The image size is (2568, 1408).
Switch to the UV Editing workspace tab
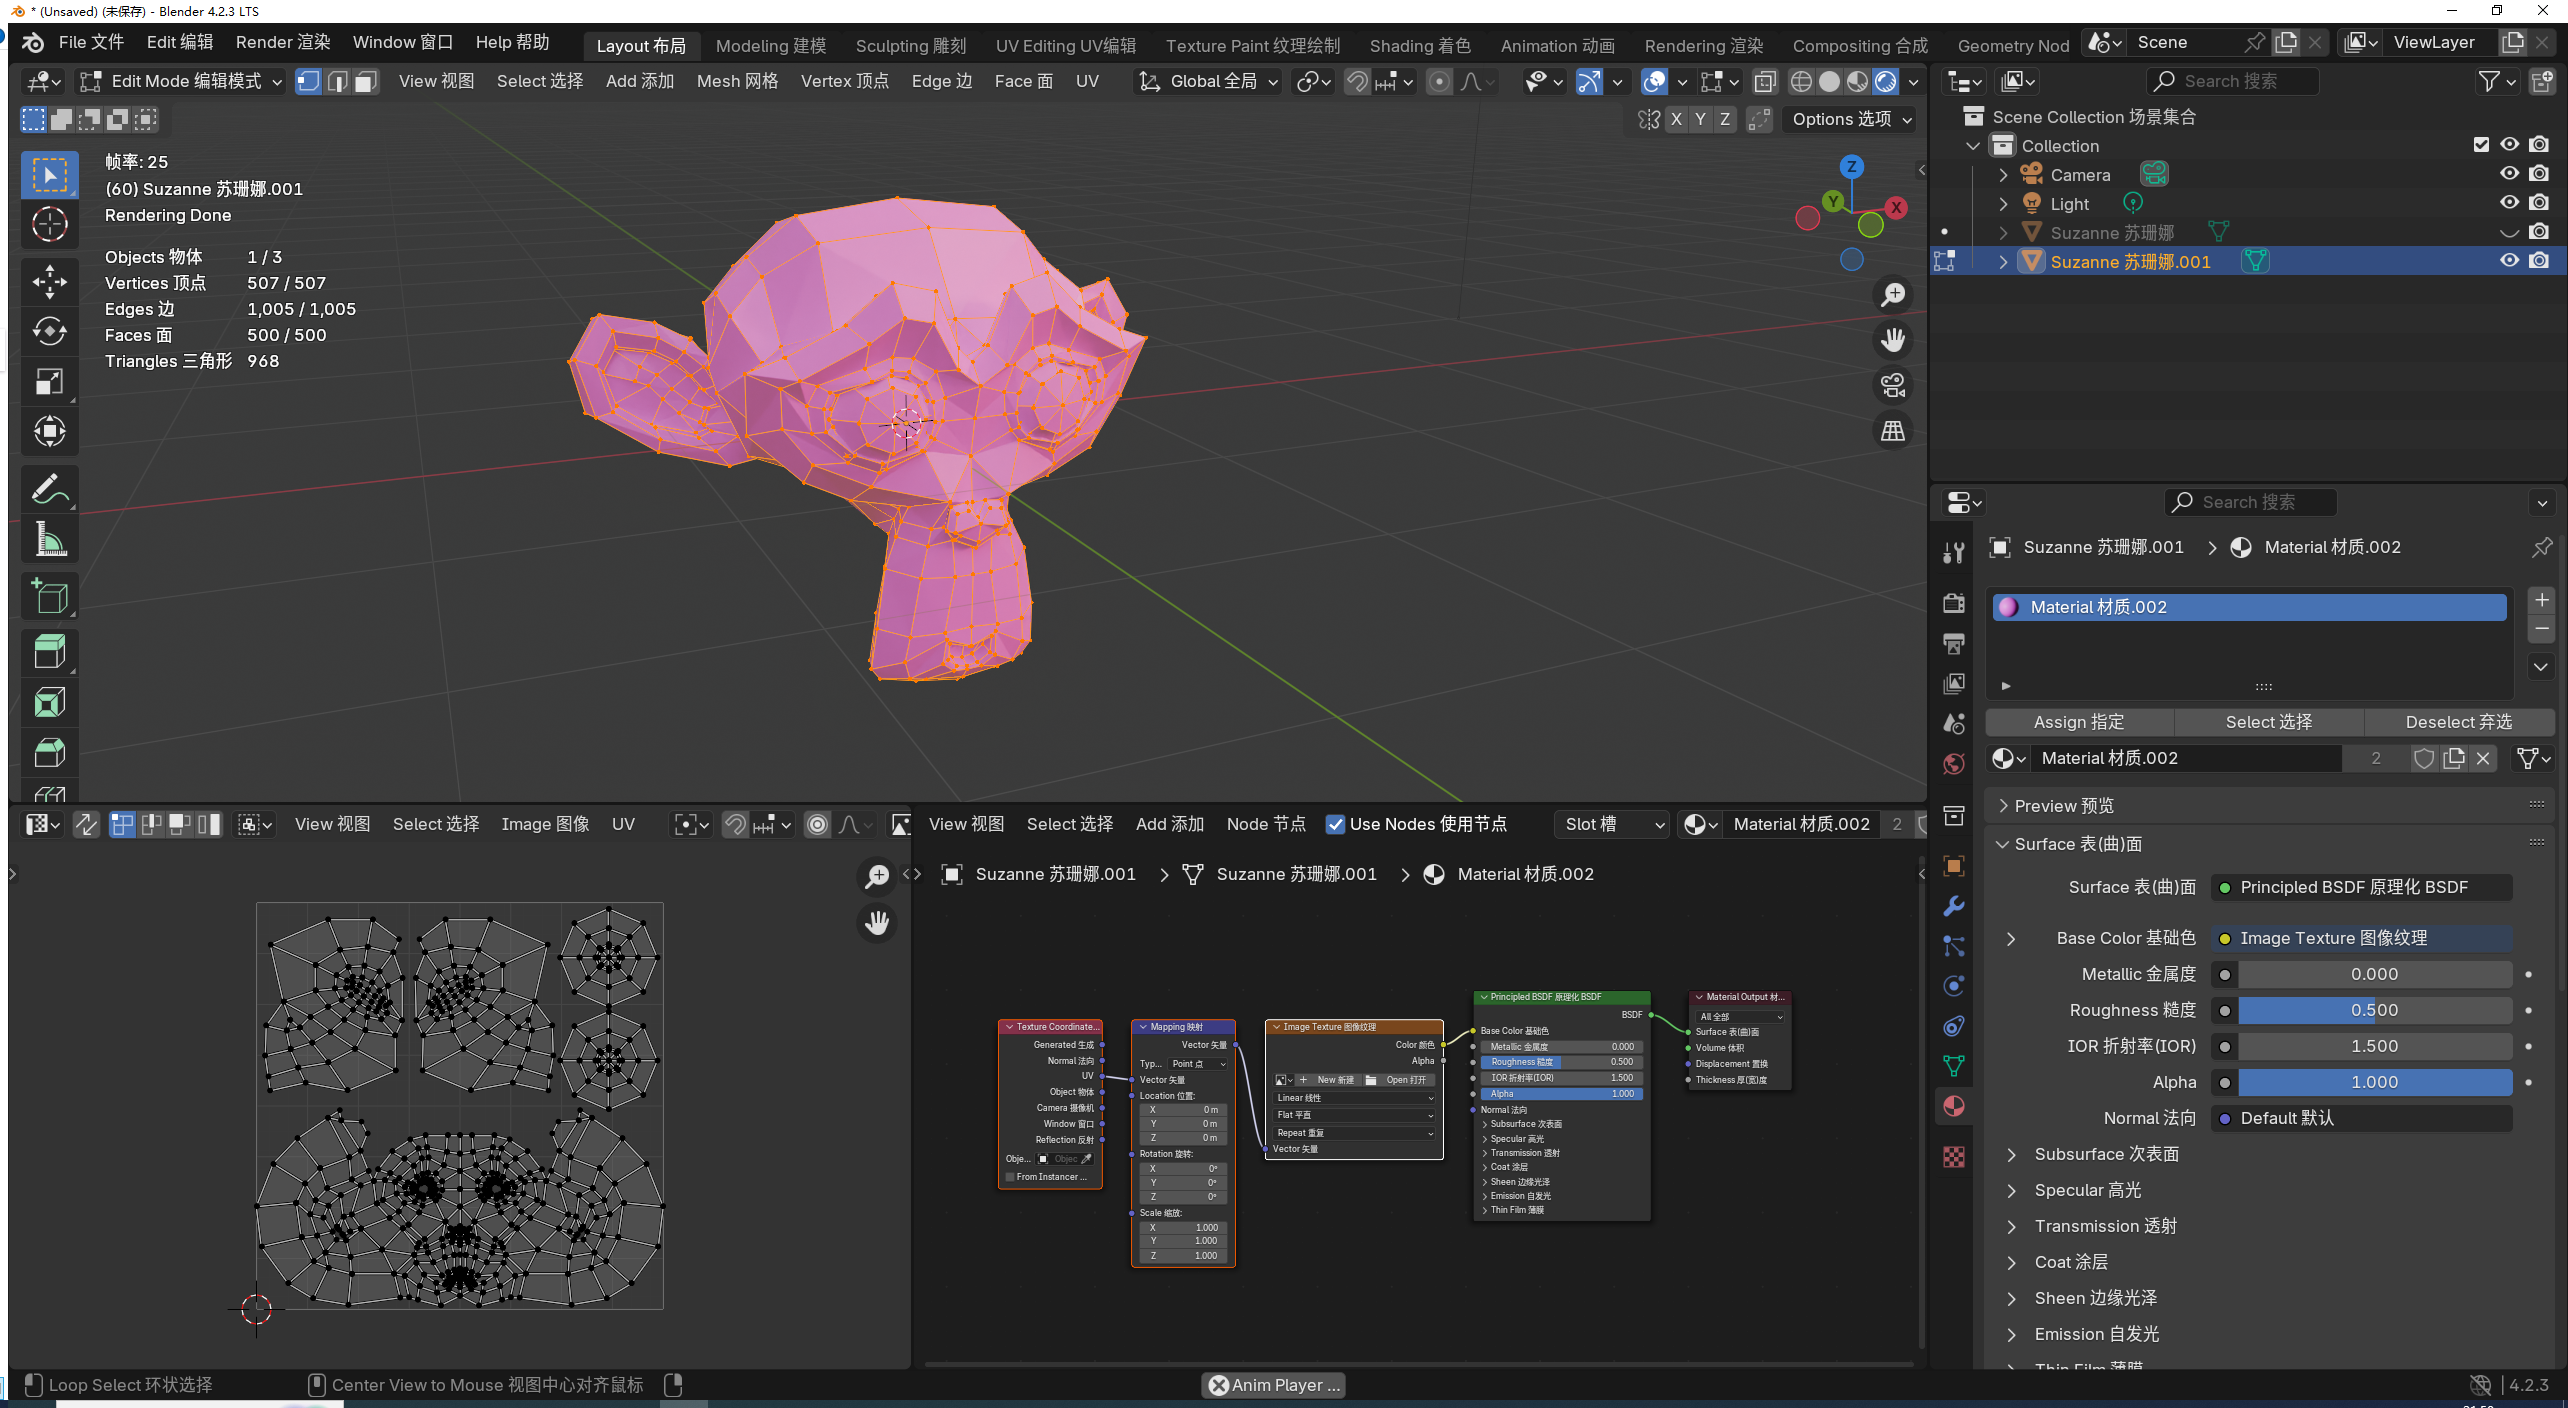coord(1066,46)
